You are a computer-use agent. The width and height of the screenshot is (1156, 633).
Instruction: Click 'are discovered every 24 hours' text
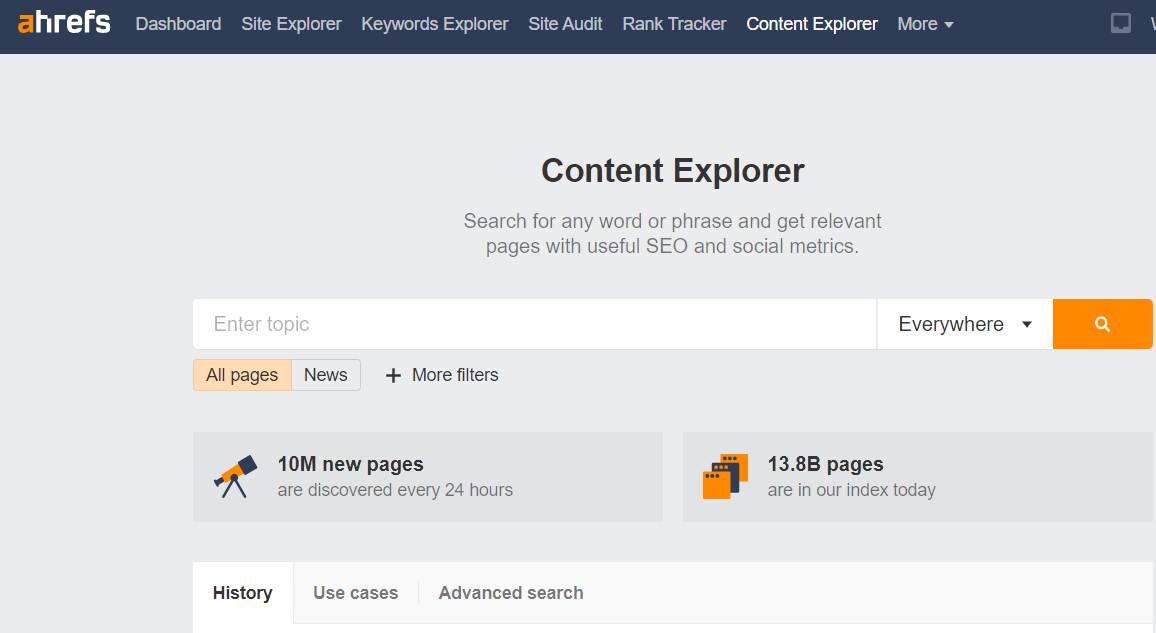click(395, 490)
